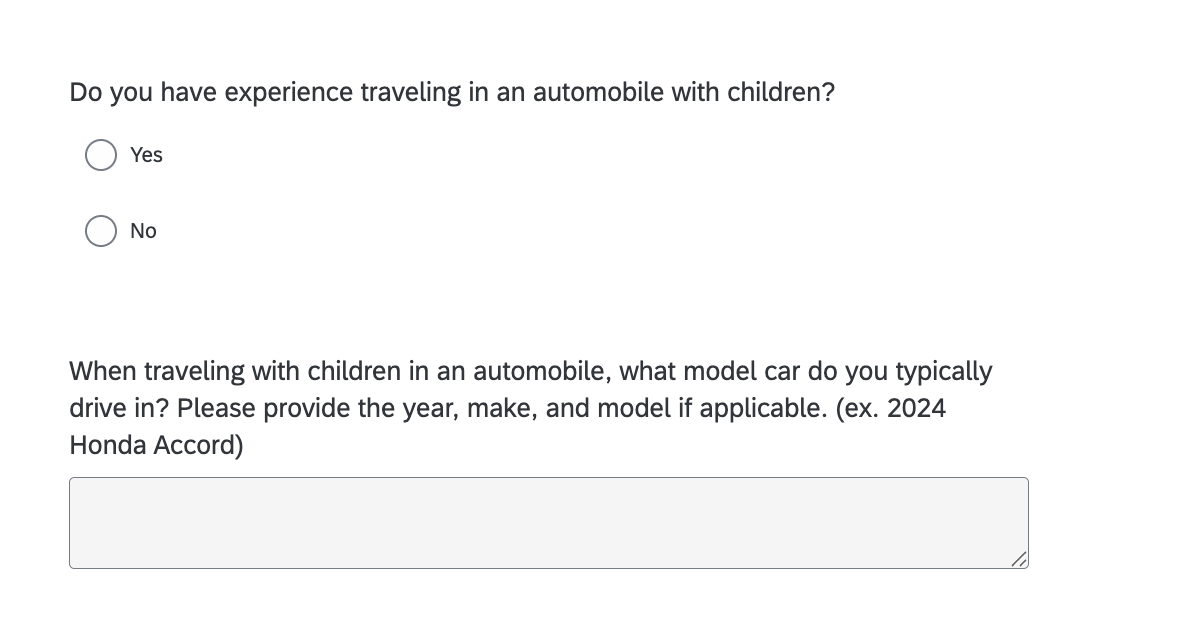
Task: Click the word 'typically' in second question
Action: tap(943, 372)
